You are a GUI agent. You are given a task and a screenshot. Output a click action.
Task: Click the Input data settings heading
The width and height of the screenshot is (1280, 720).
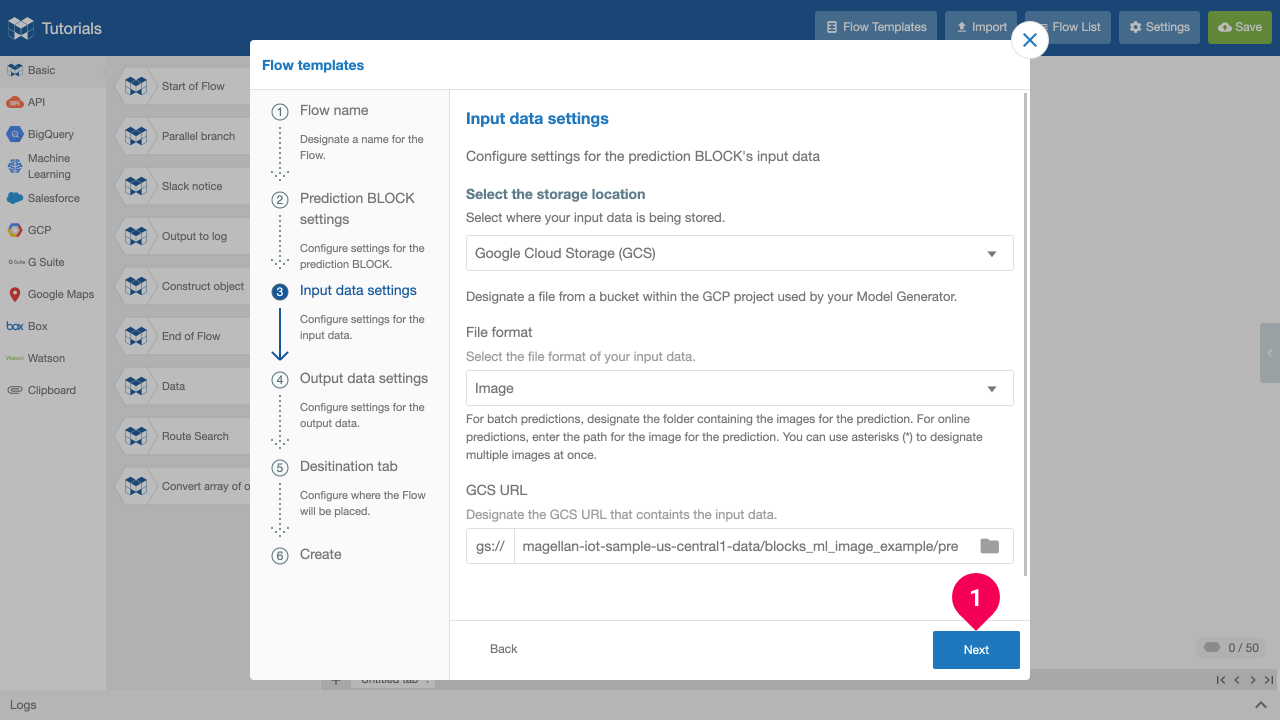pyautogui.click(x=537, y=119)
